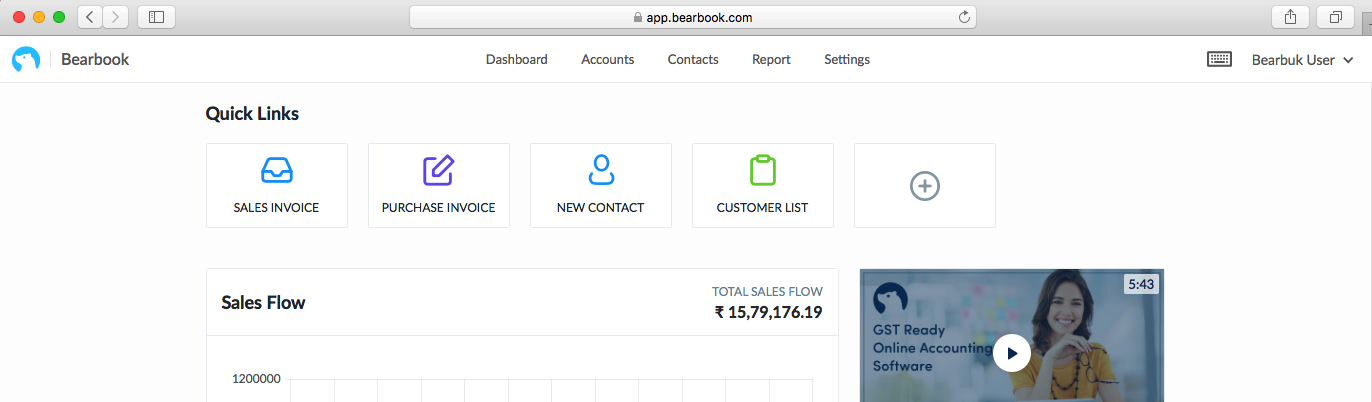
Task: Open the Safari share button
Action: point(1290,17)
